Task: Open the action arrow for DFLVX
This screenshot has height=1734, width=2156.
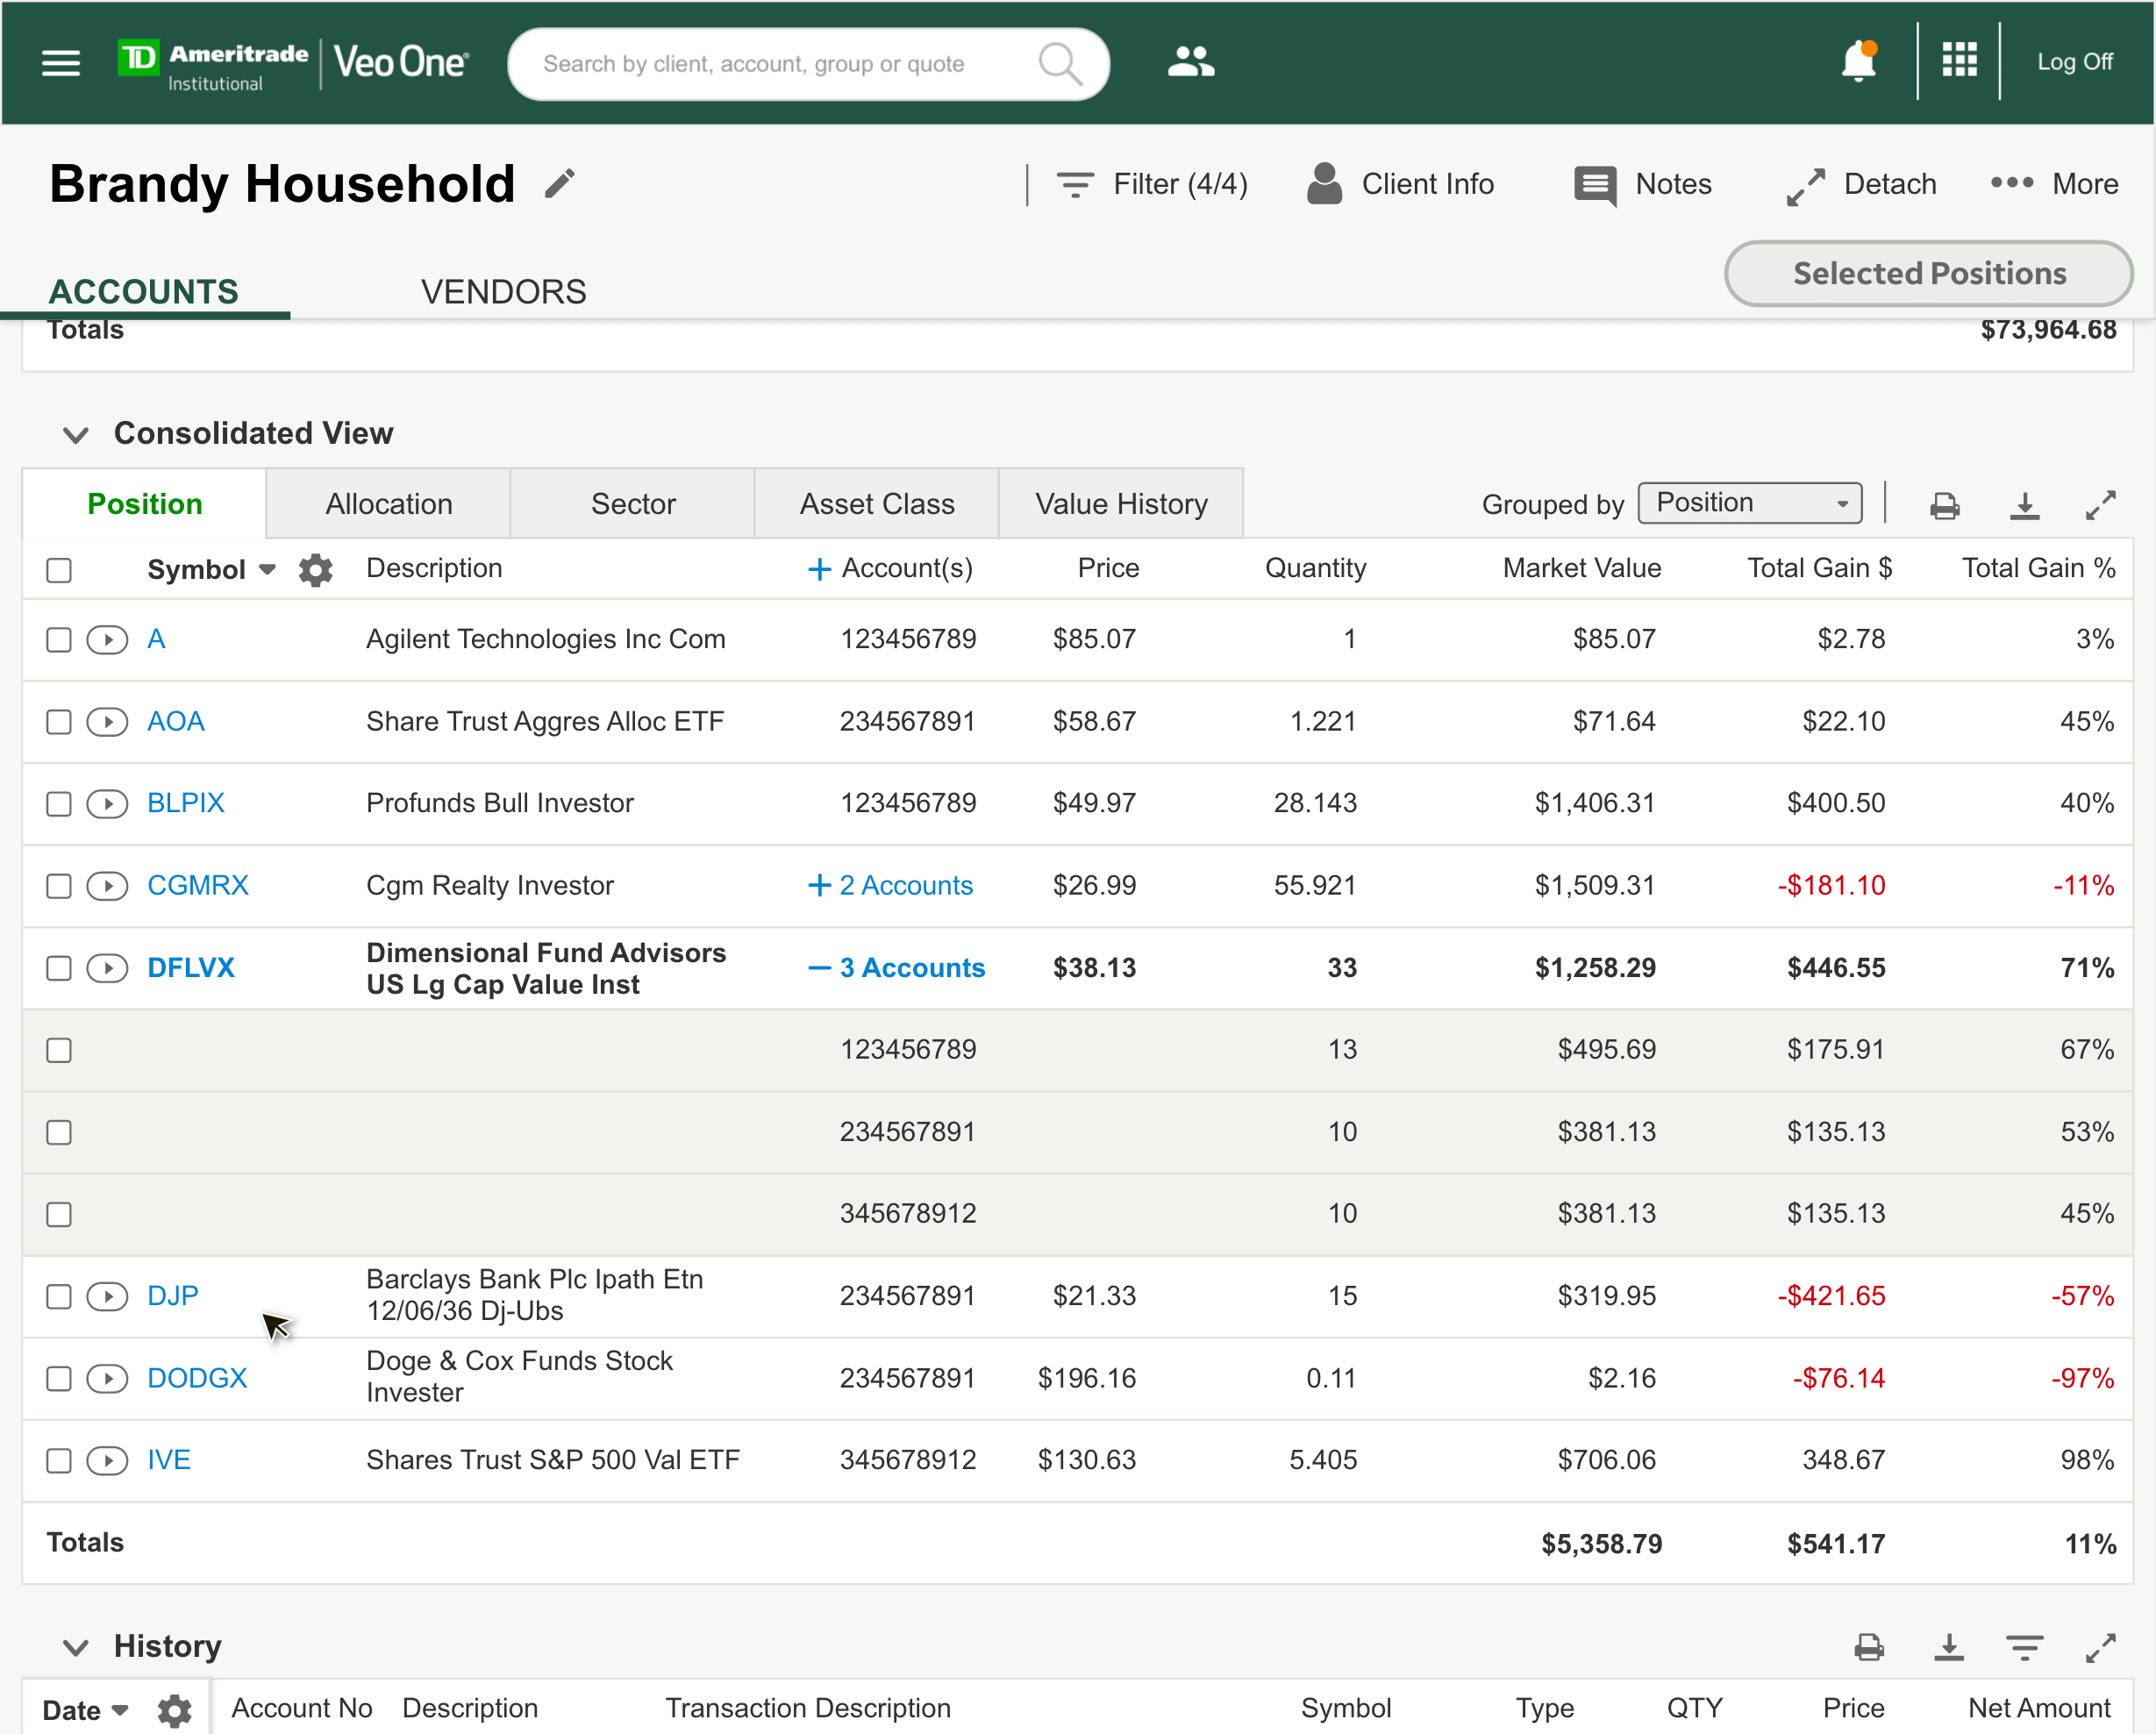Action: (107, 968)
